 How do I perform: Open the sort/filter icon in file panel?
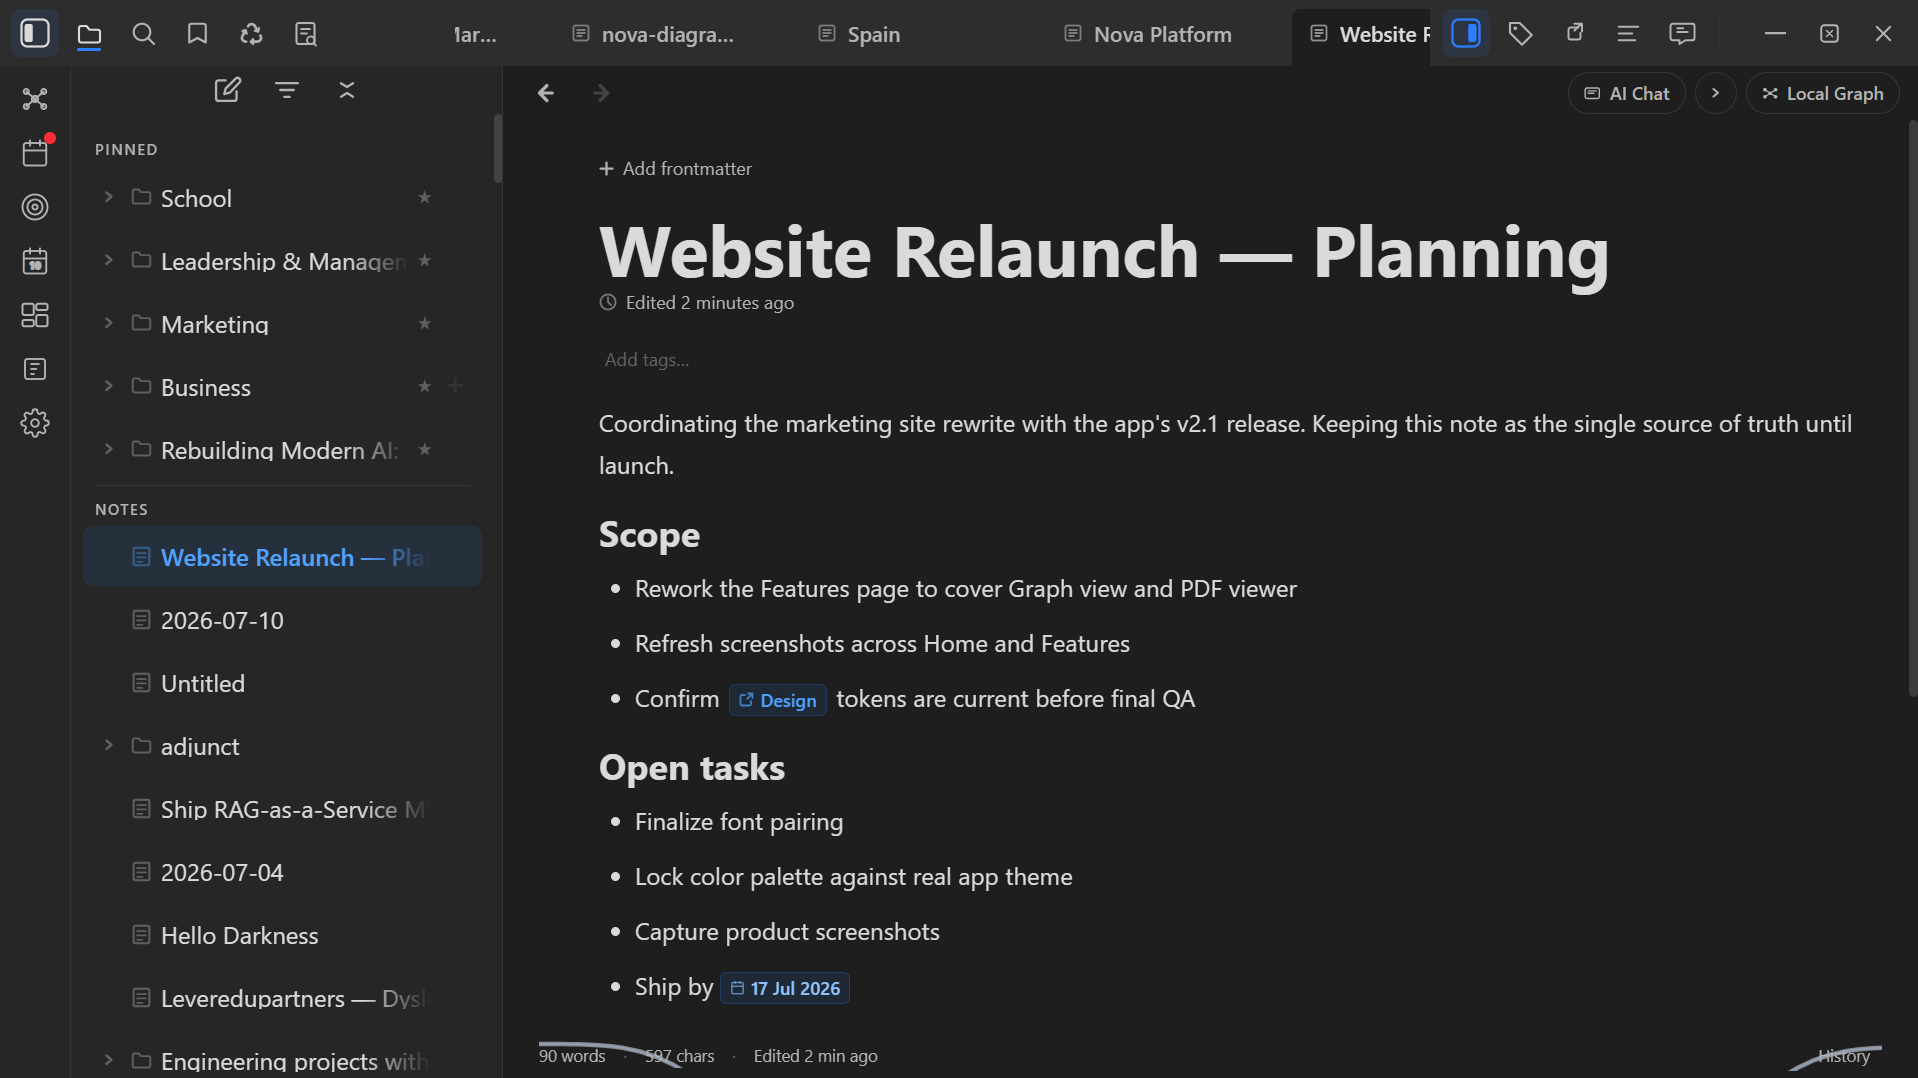[287, 90]
